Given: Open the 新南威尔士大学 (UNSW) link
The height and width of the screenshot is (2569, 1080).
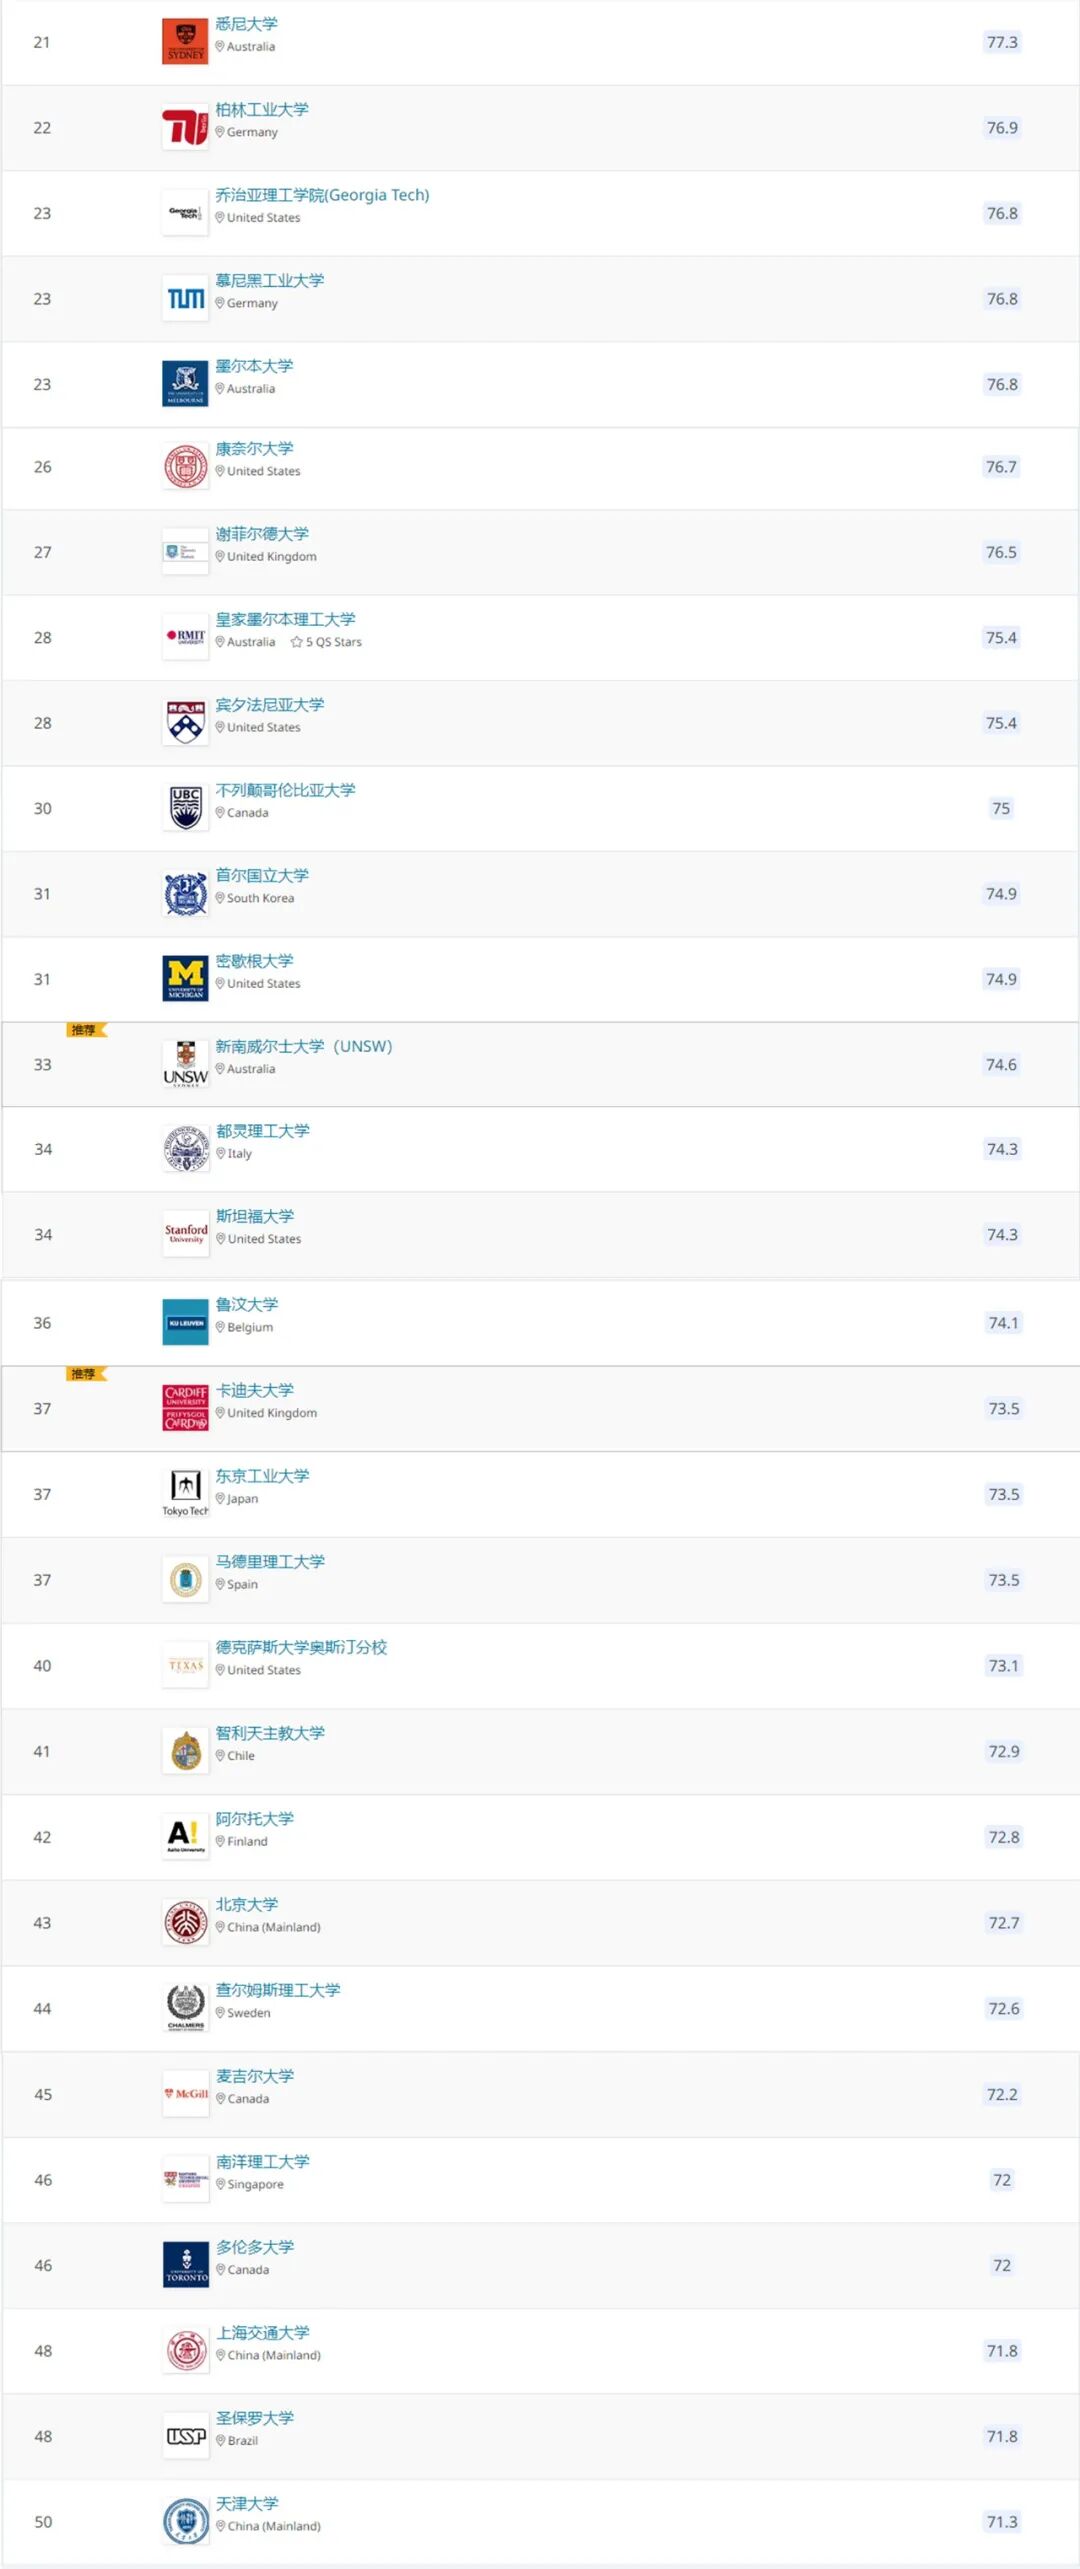Looking at the screenshot, I should (304, 1046).
